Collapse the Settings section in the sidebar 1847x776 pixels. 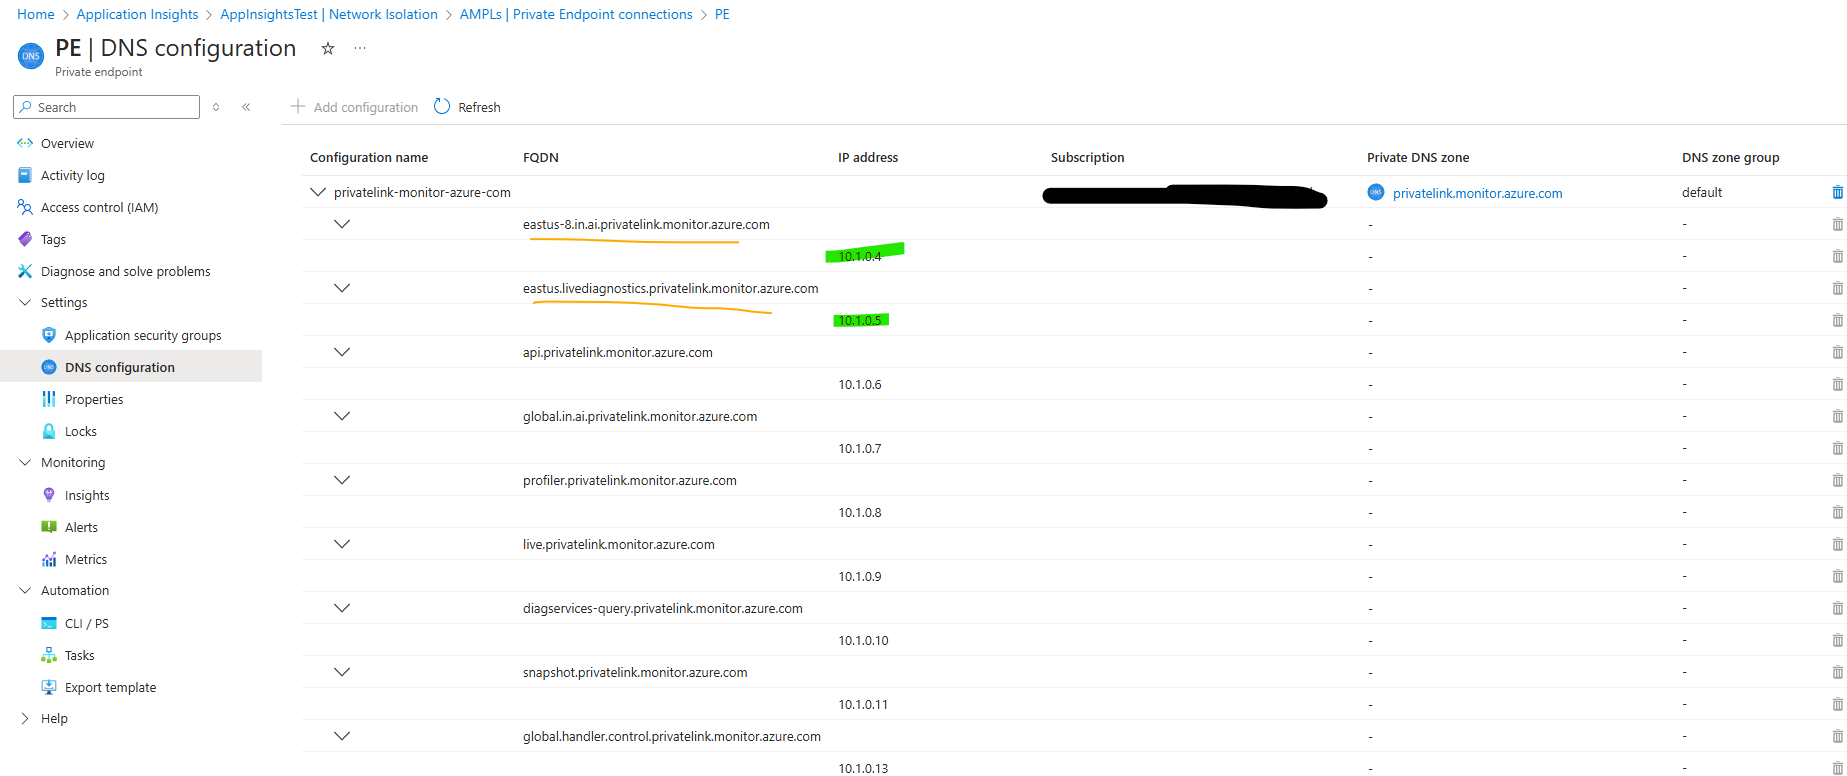point(26,303)
